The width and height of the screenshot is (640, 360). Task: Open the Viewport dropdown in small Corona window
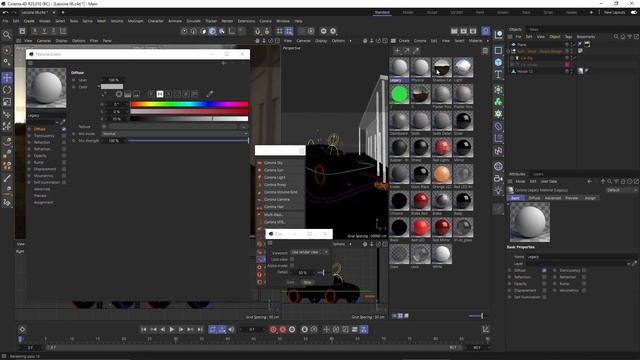pyautogui.click(x=309, y=252)
